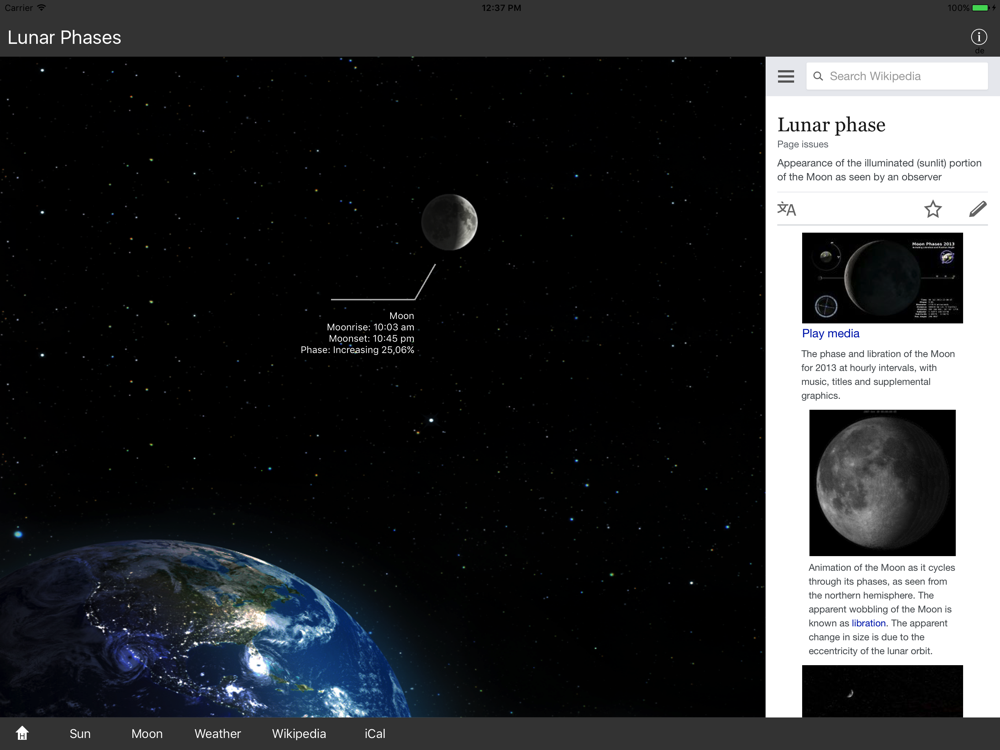Tap the full moon animation image
1000x750 pixels.
882,483
